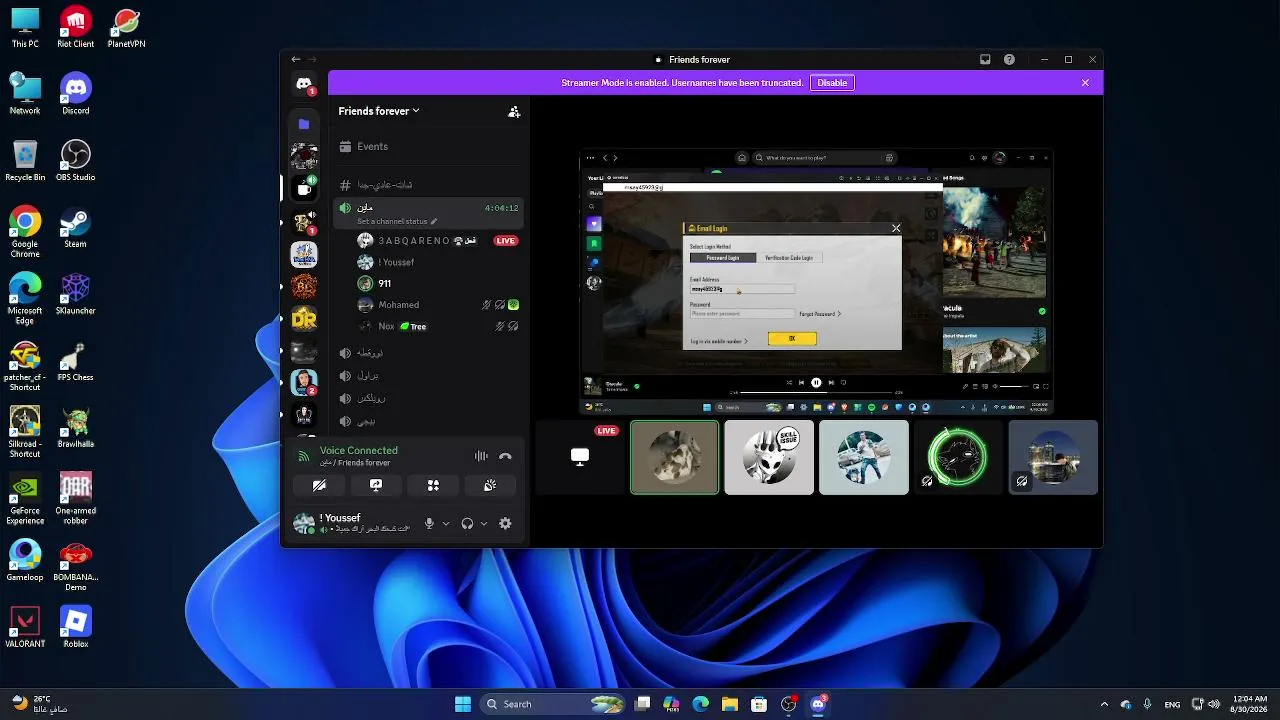Open the Discord Inbox icon in title bar
This screenshot has height=720, width=1280.
pos(985,60)
